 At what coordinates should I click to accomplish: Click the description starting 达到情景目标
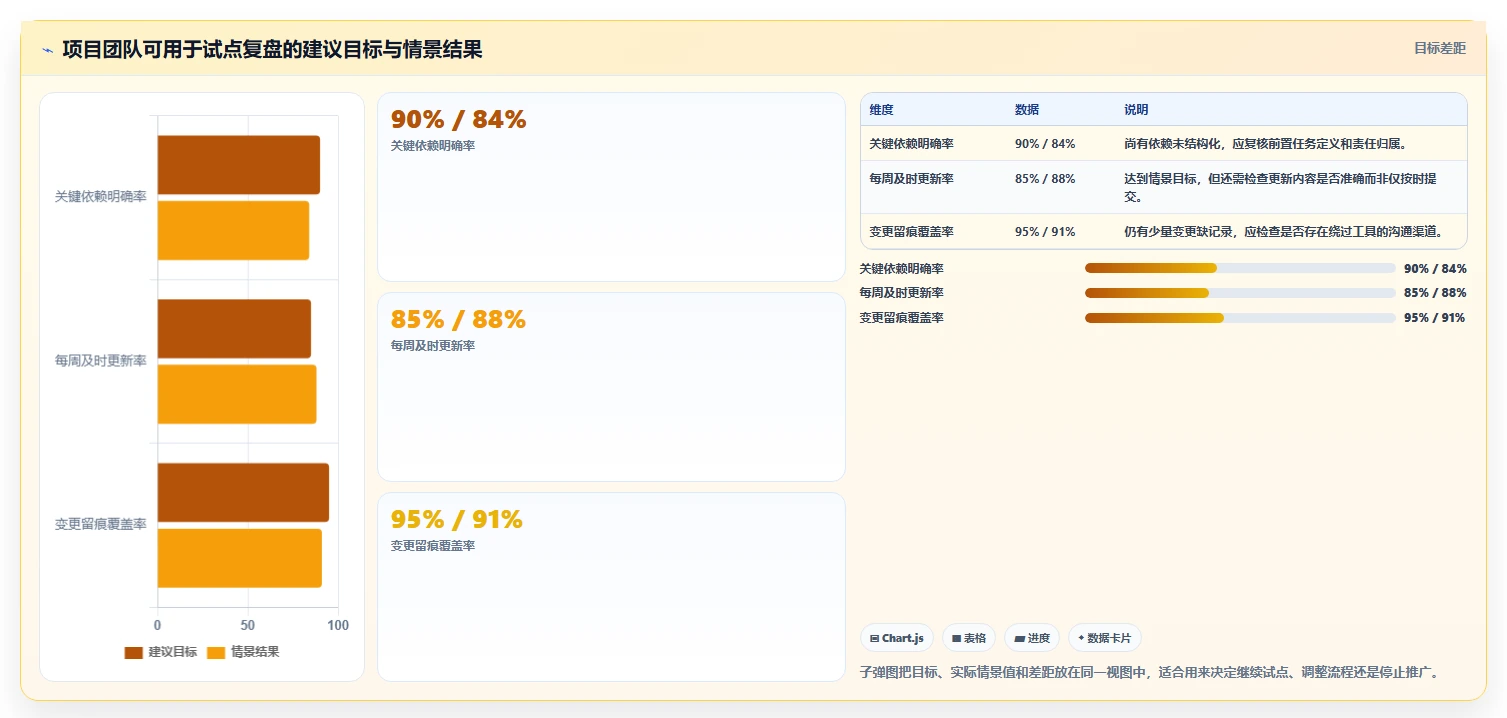[1281, 187]
